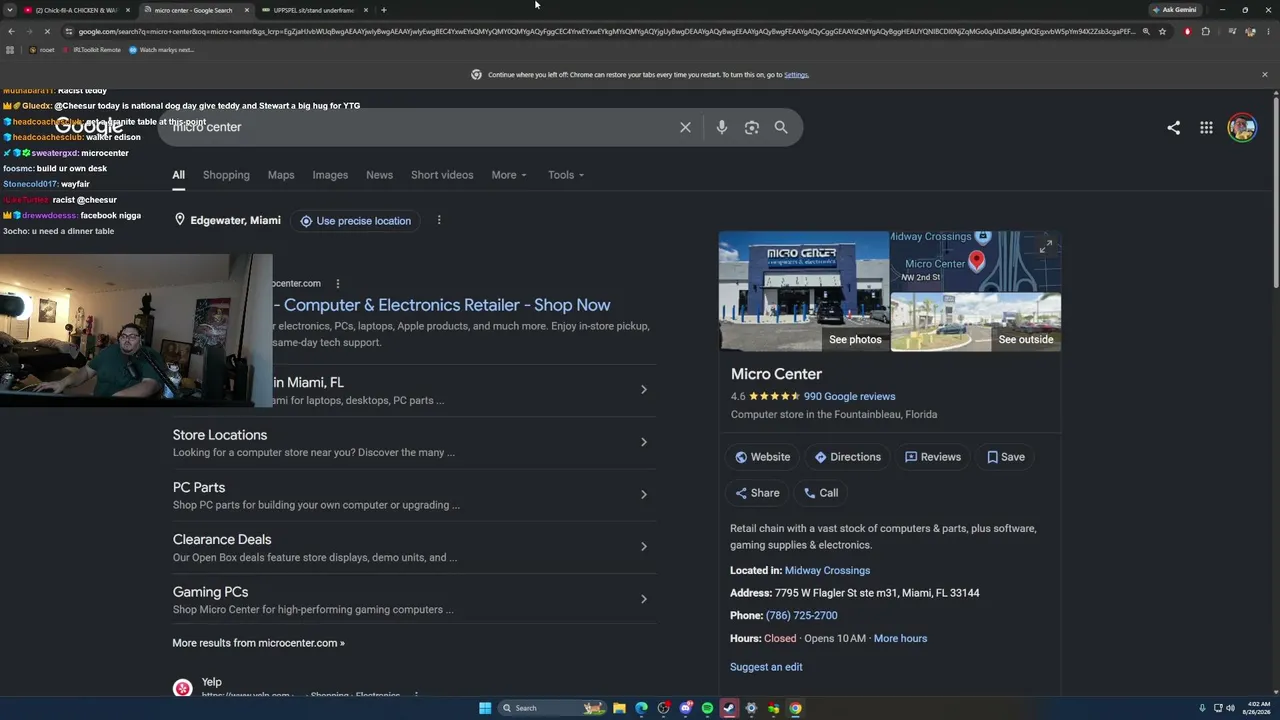Expand the More search filters dropdown
1280x720 pixels.
click(508, 175)
